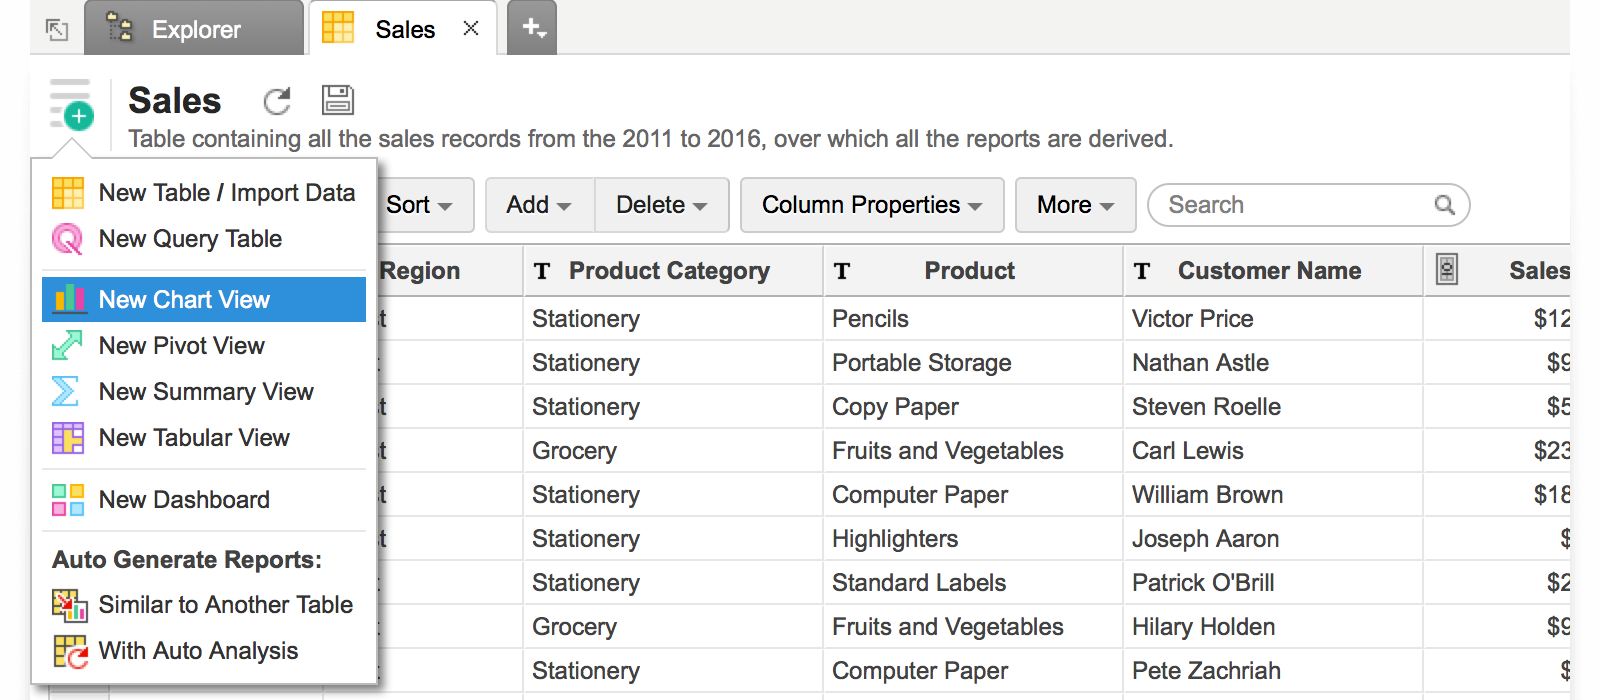This screenshot has width=1600, height=700.
Task: Select New Pivot View from menu
Action: pyautogui.click(x=181, y=346)
